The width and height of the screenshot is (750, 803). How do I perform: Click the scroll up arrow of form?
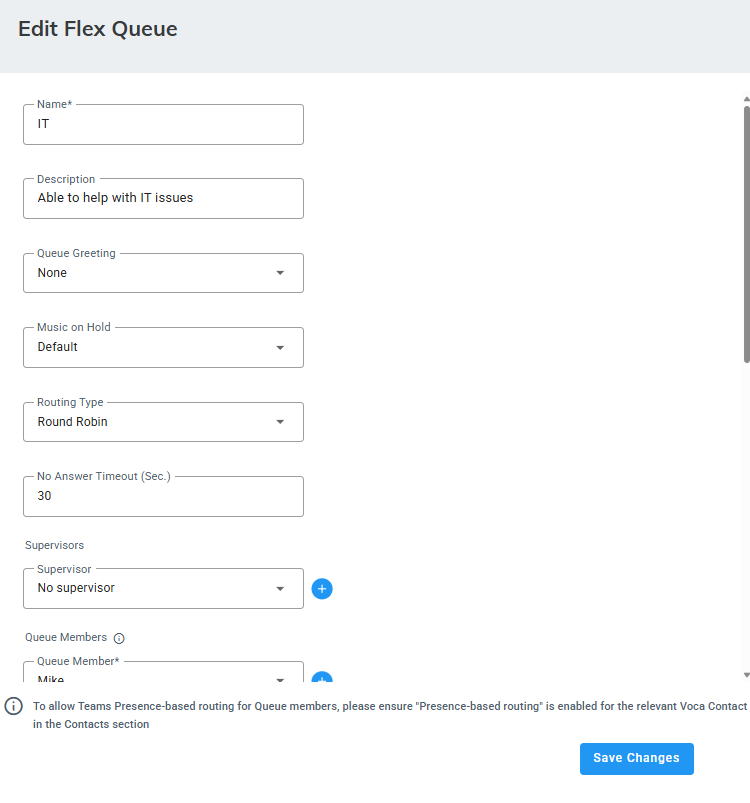(746, 99)
